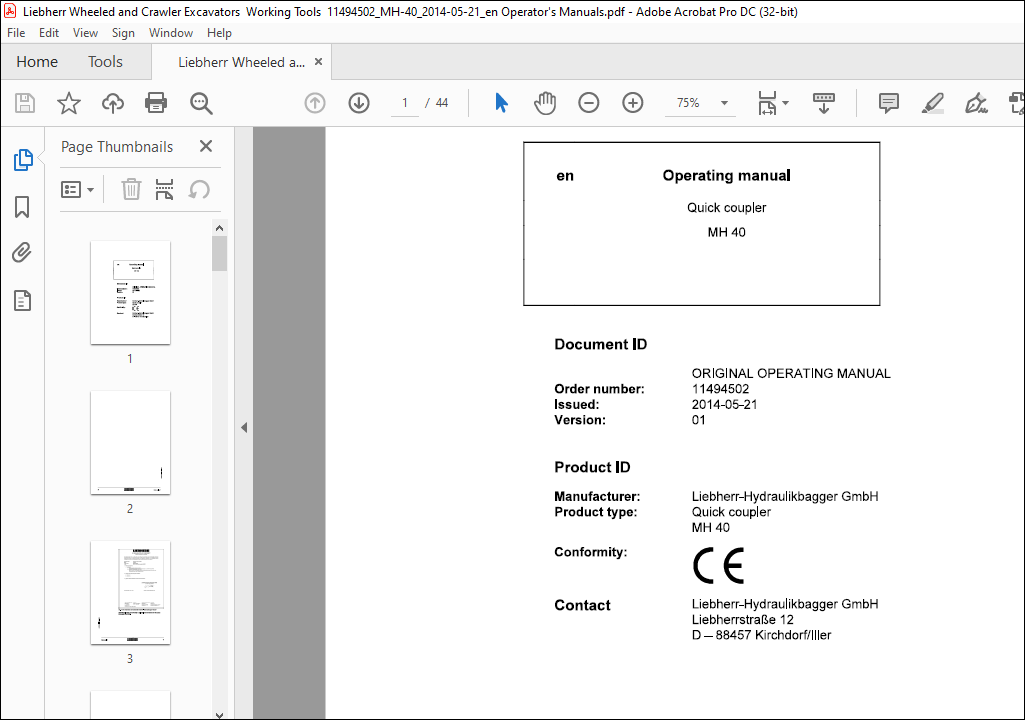
Task: Select the Liebherr Wheeled document tab
Action: click(x=241, y=62)
